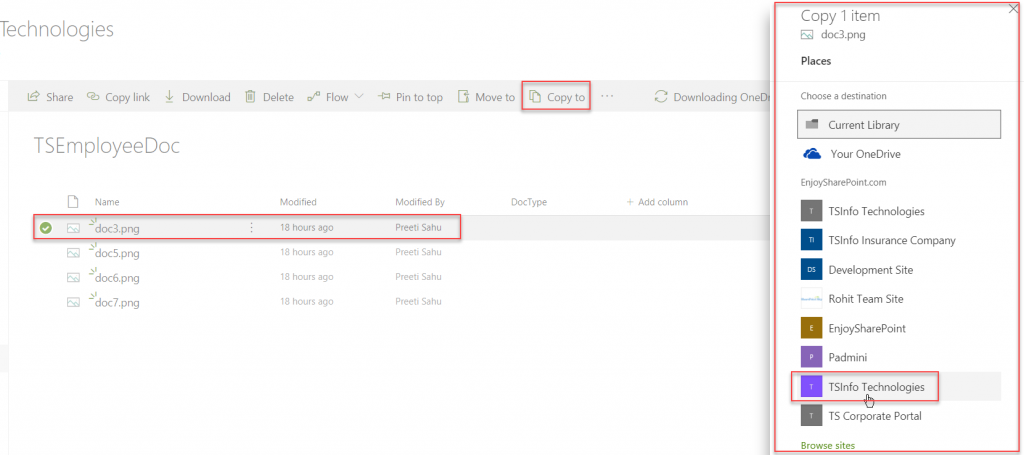Viewport: 1024px width, 455px height.
Task: Choose Current Library as destination
Action: pyautogui.click(x=899, y=124)
